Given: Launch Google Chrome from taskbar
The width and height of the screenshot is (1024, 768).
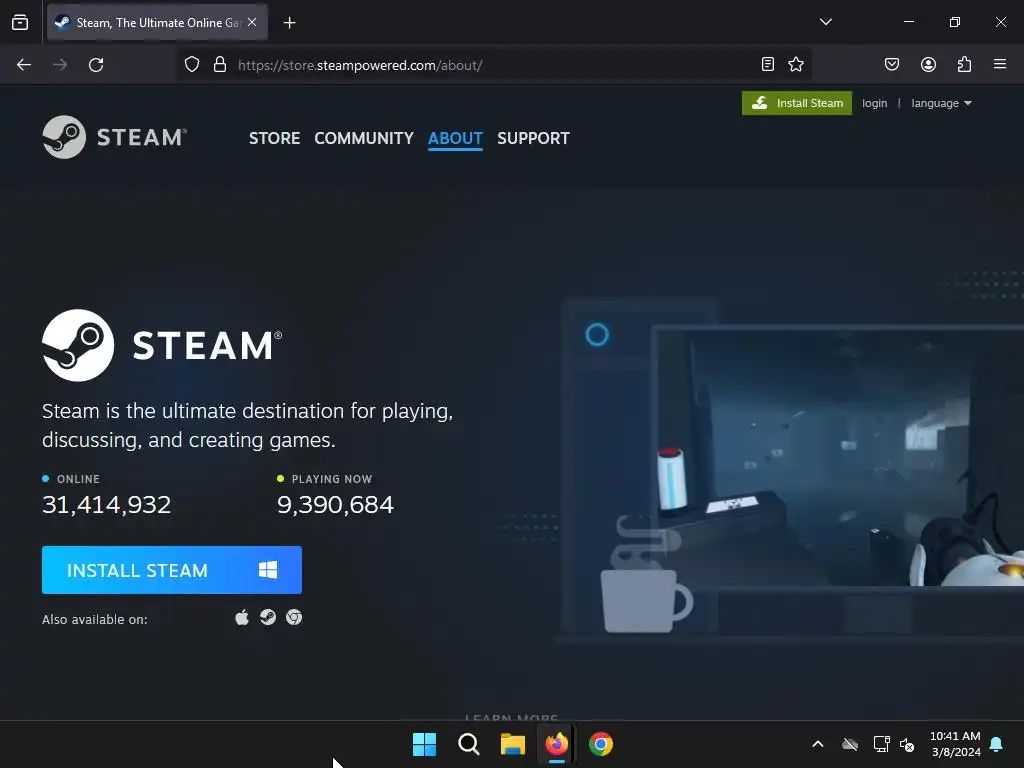Looking at the screenshot, I should [x=601, y=744].
